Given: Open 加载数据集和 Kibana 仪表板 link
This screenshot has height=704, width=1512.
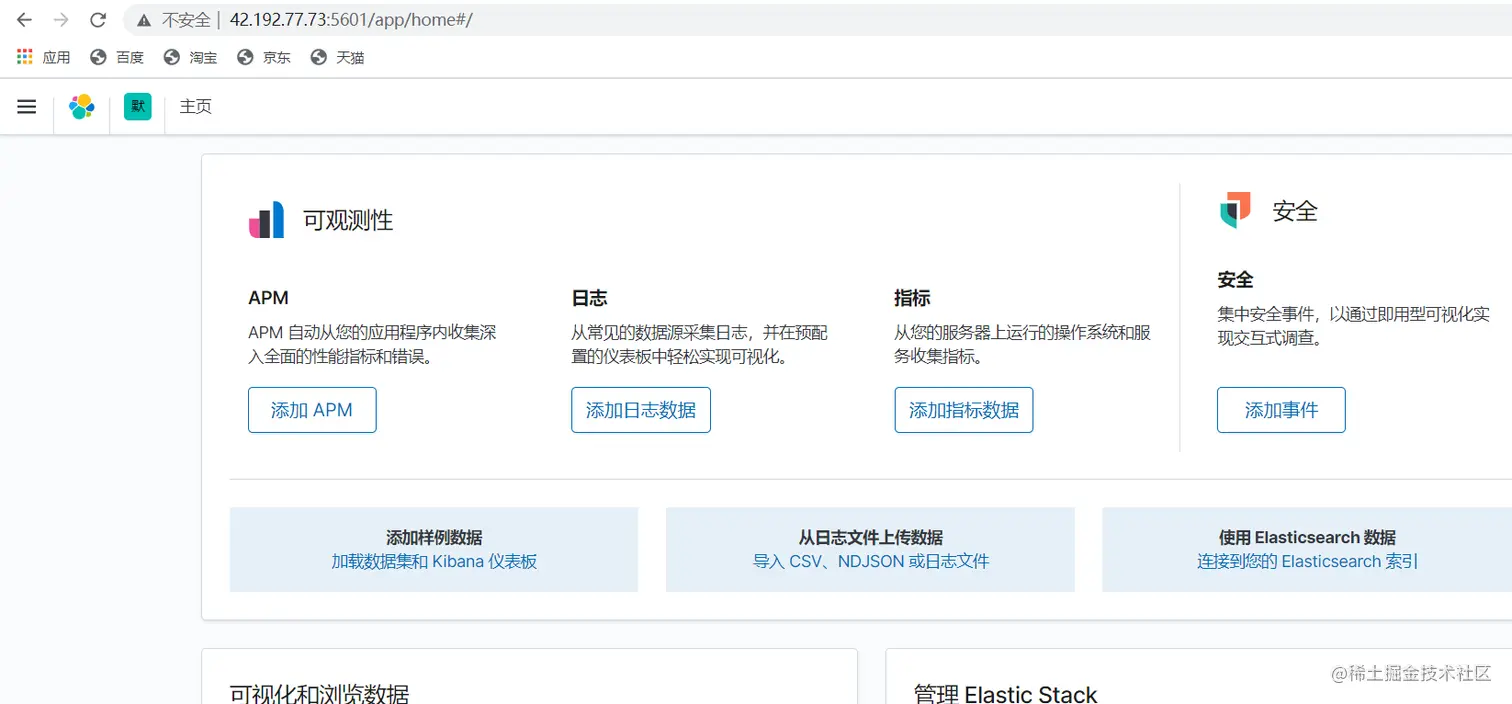Looking at the screenshot, I should click(434, 561).
